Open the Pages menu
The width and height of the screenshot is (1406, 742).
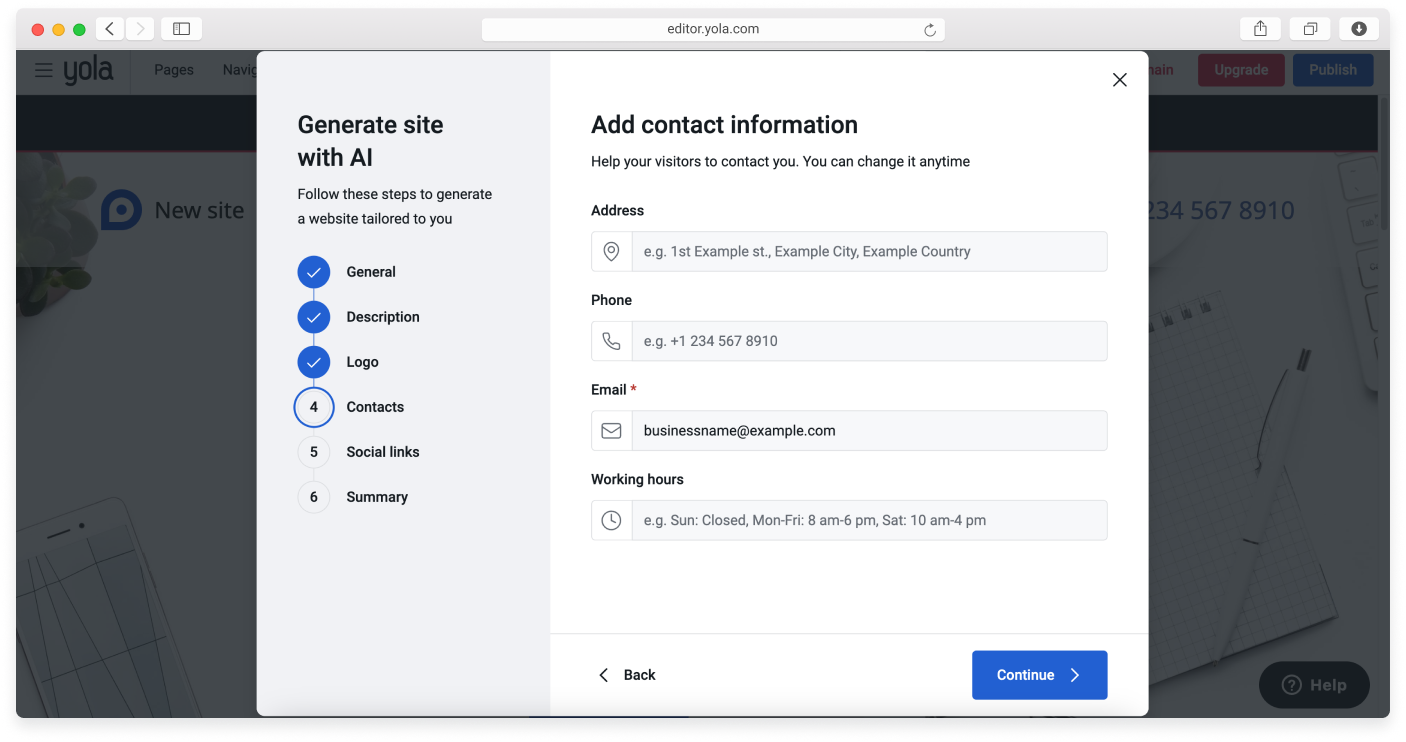pyautogui.click(x=174, y=70)
